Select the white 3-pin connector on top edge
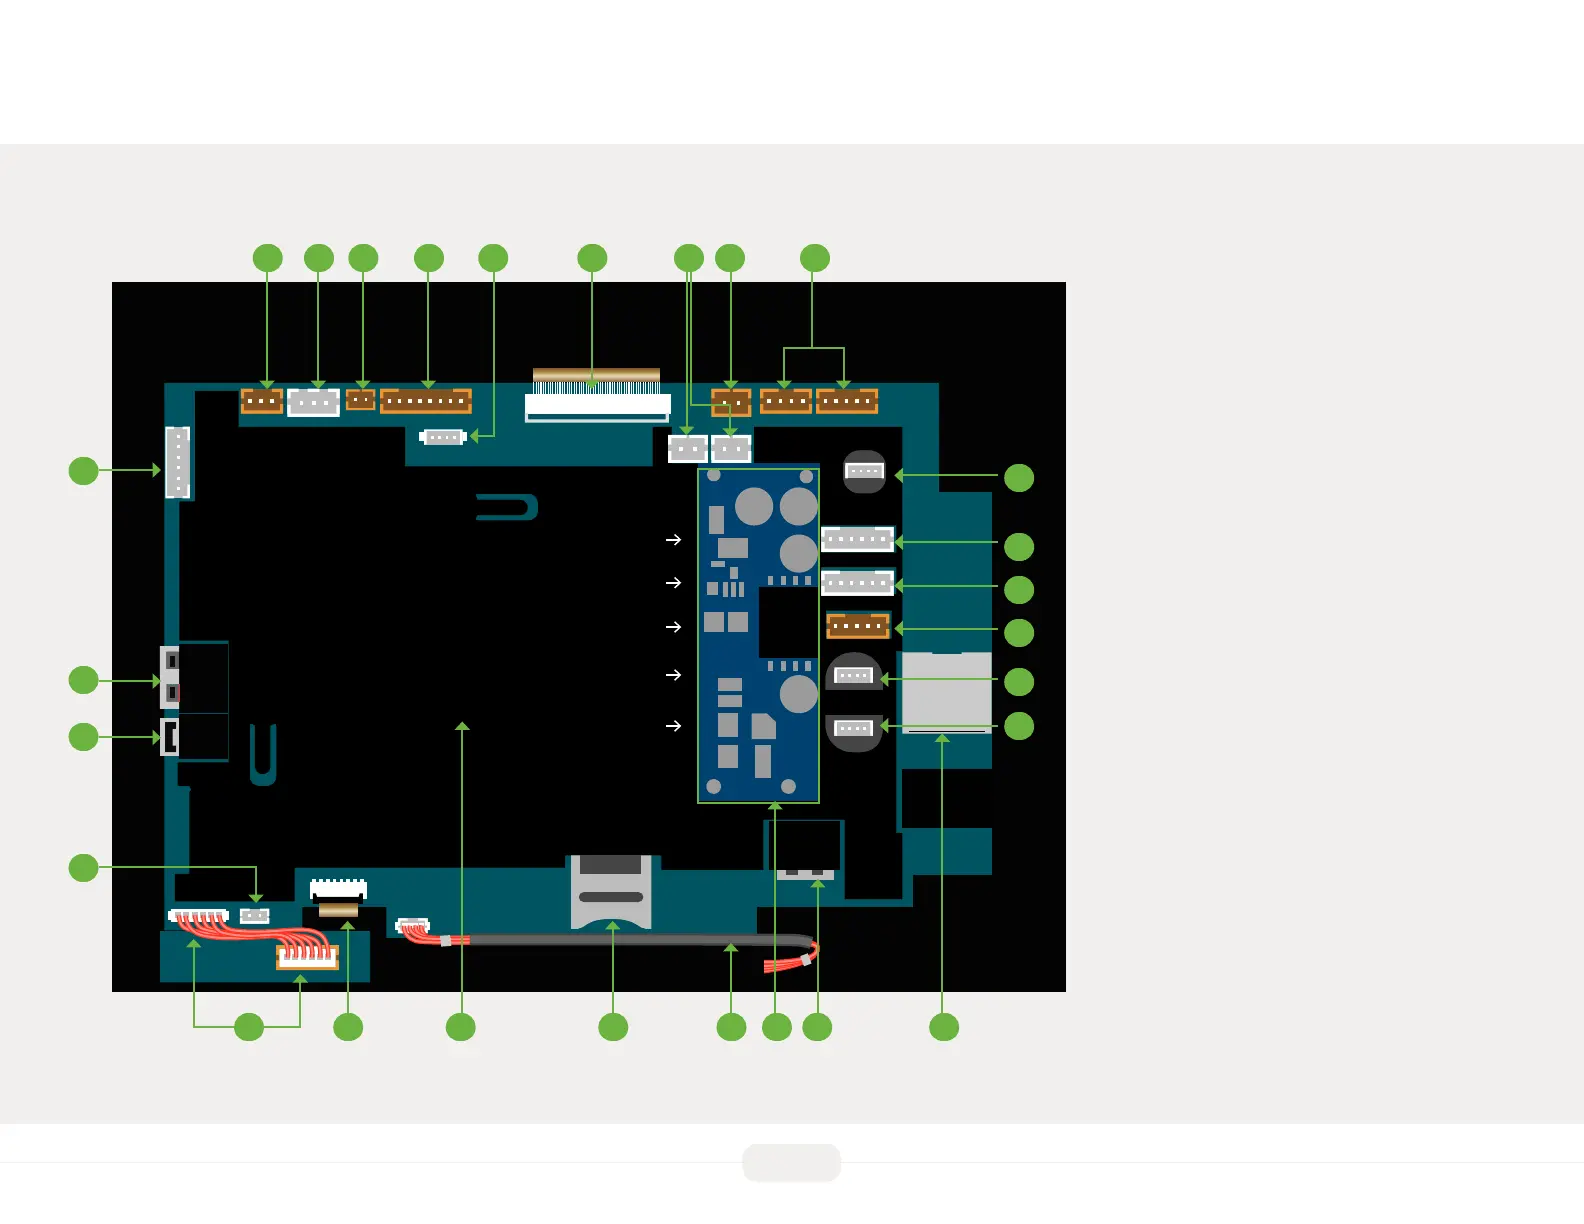Image resolution: width=1584 pixels, height=1224 pixels. tap(314, 402)
